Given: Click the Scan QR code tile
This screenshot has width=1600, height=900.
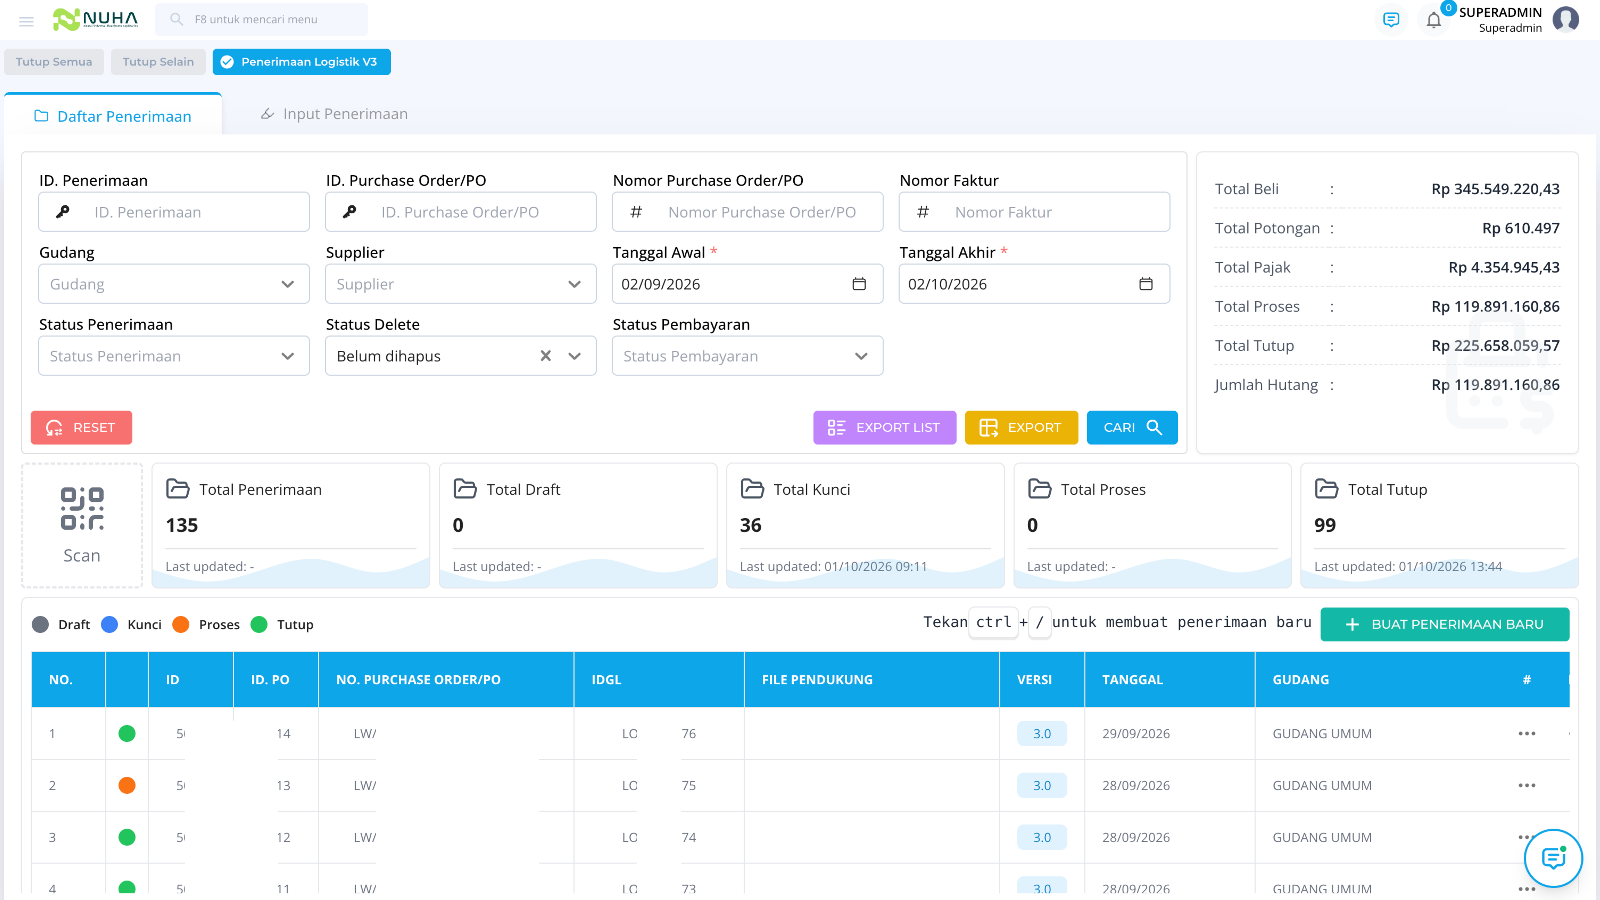Looking at the screenshot, I should click(82, 525).
